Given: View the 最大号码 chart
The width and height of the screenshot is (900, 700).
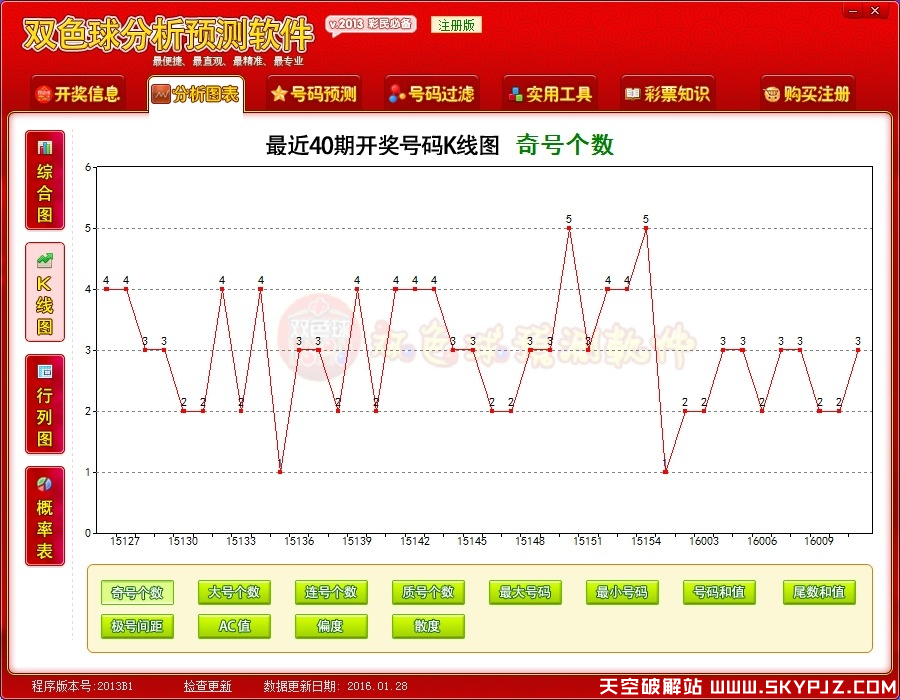Looking at the screenshot, I should 525,592.
